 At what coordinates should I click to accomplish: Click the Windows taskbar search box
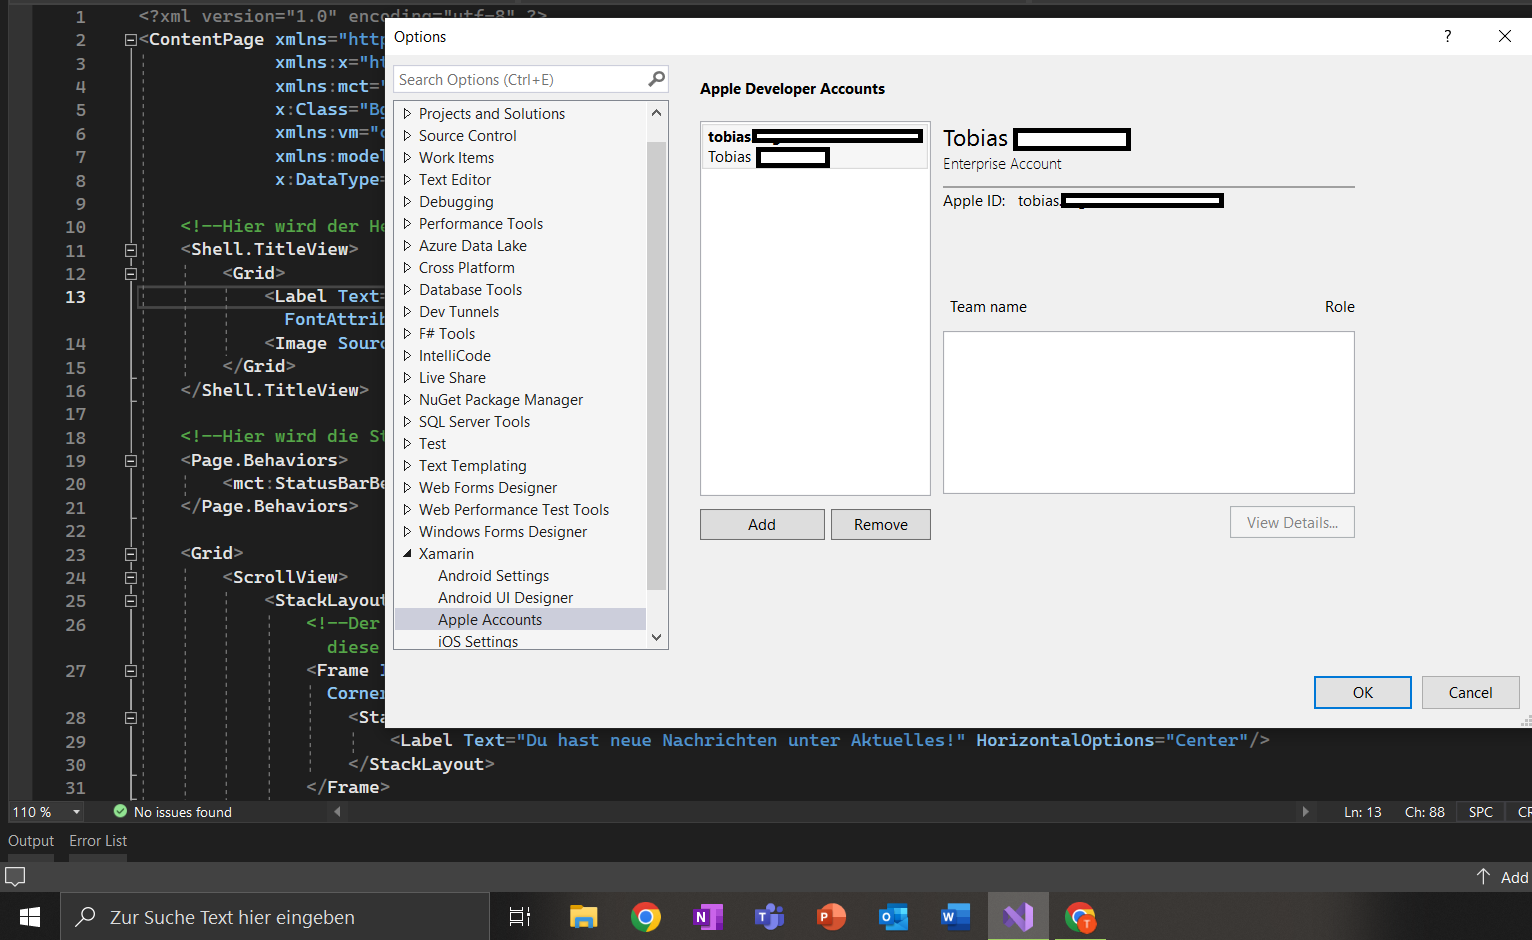[x=275, y=916]
